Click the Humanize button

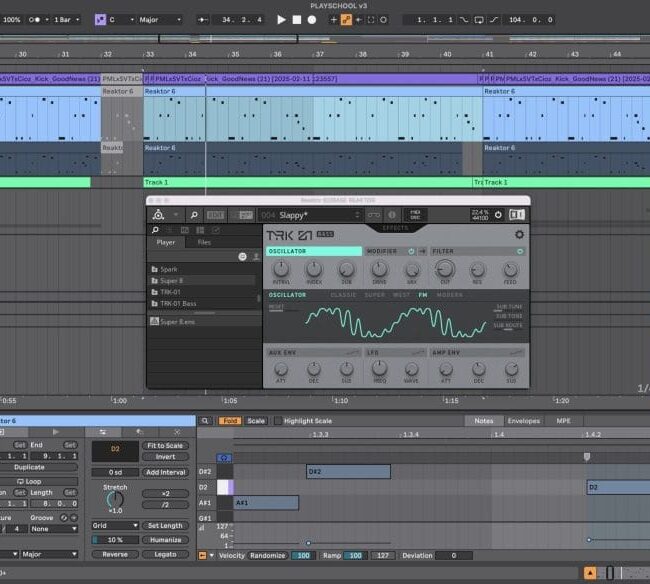point(164,539)
